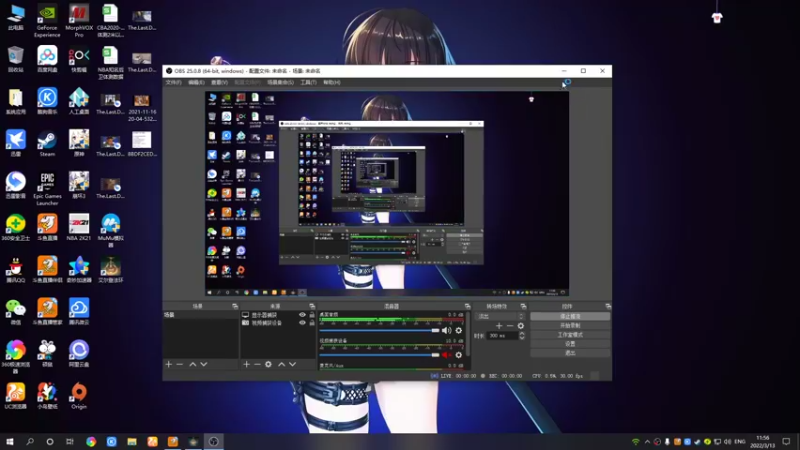Toggle Studio Mode in Controls panel

570,335
